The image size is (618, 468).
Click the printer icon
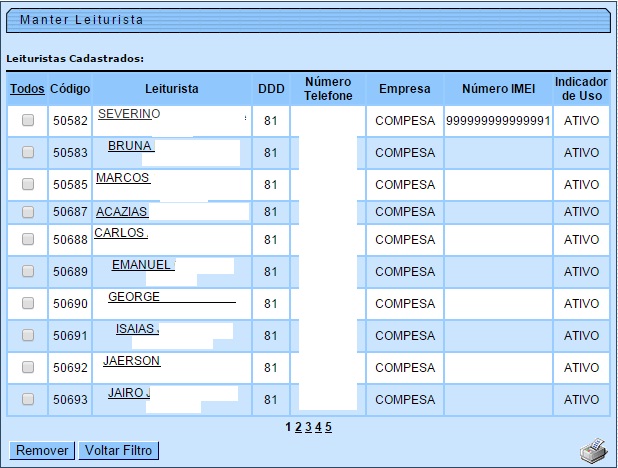point(592,452)
